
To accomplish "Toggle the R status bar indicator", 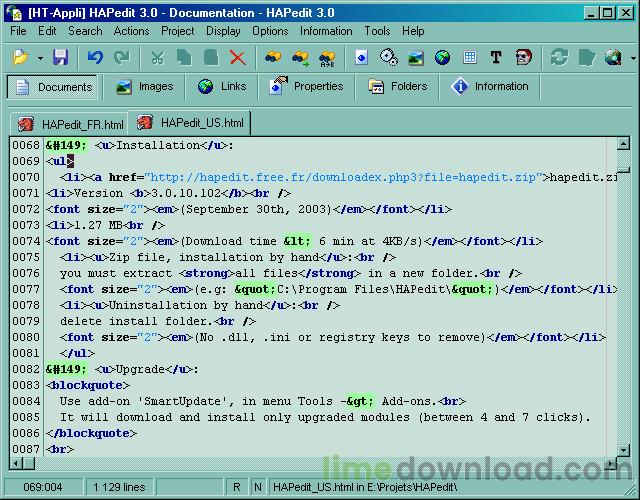I will (237, 487).
